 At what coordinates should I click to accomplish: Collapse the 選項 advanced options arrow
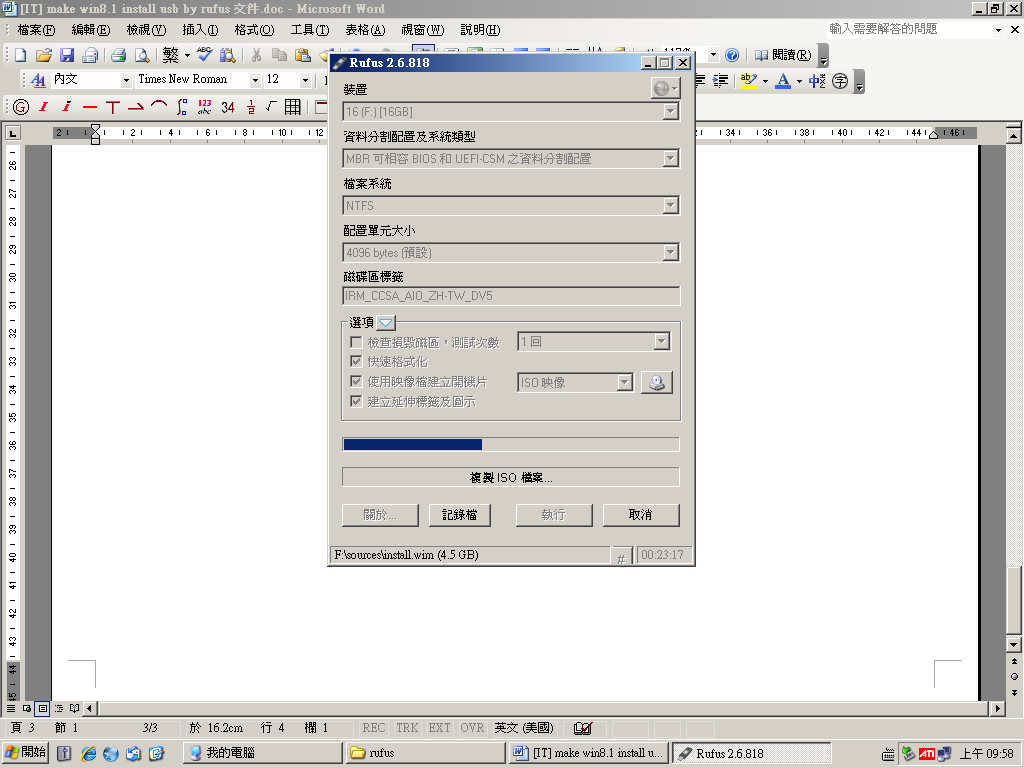pyautogui.click(x=386, y=323)
